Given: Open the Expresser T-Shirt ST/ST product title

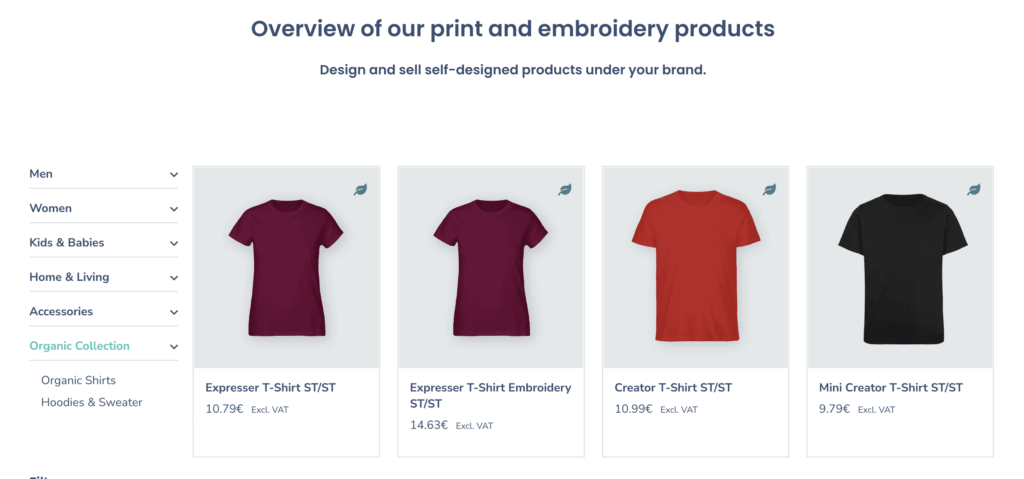Looking at the screenshot, I should 270,388.
